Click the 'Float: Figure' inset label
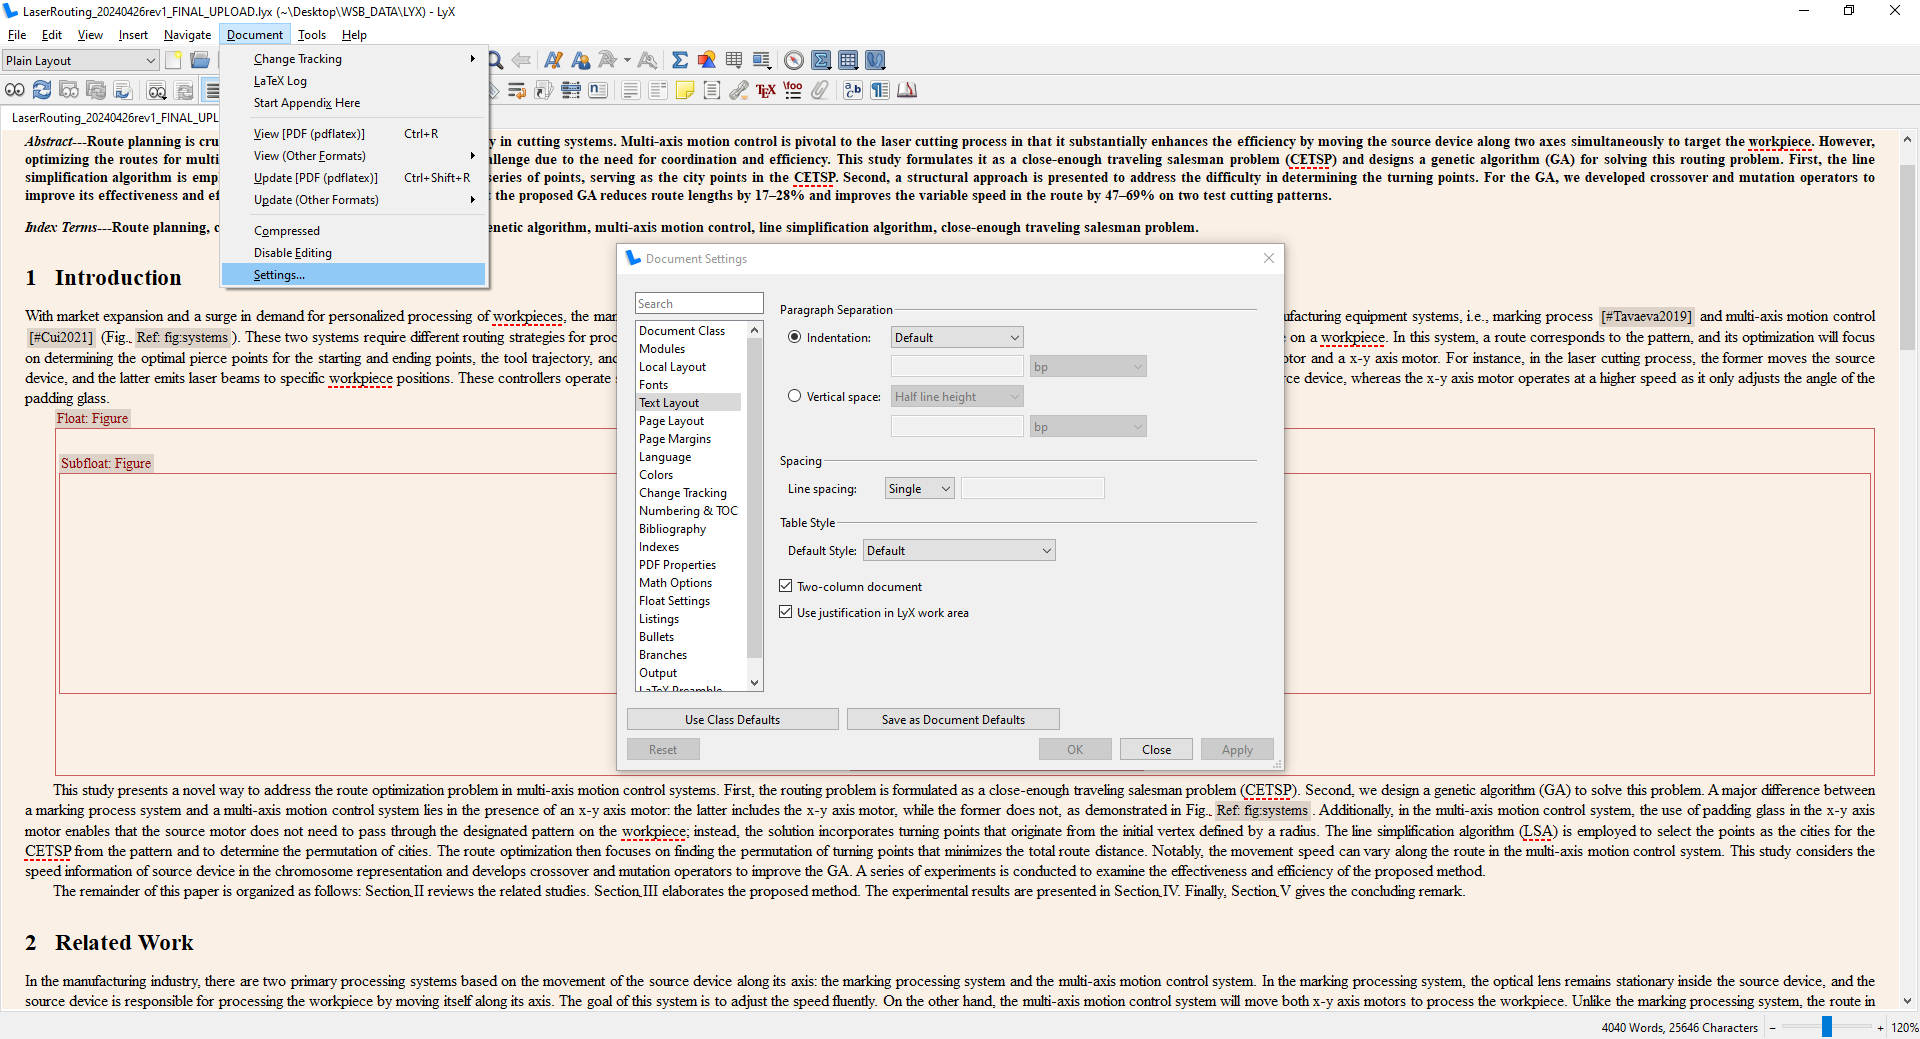The height and width of the screenshot is (1039, 1920). tap(93, 418)
